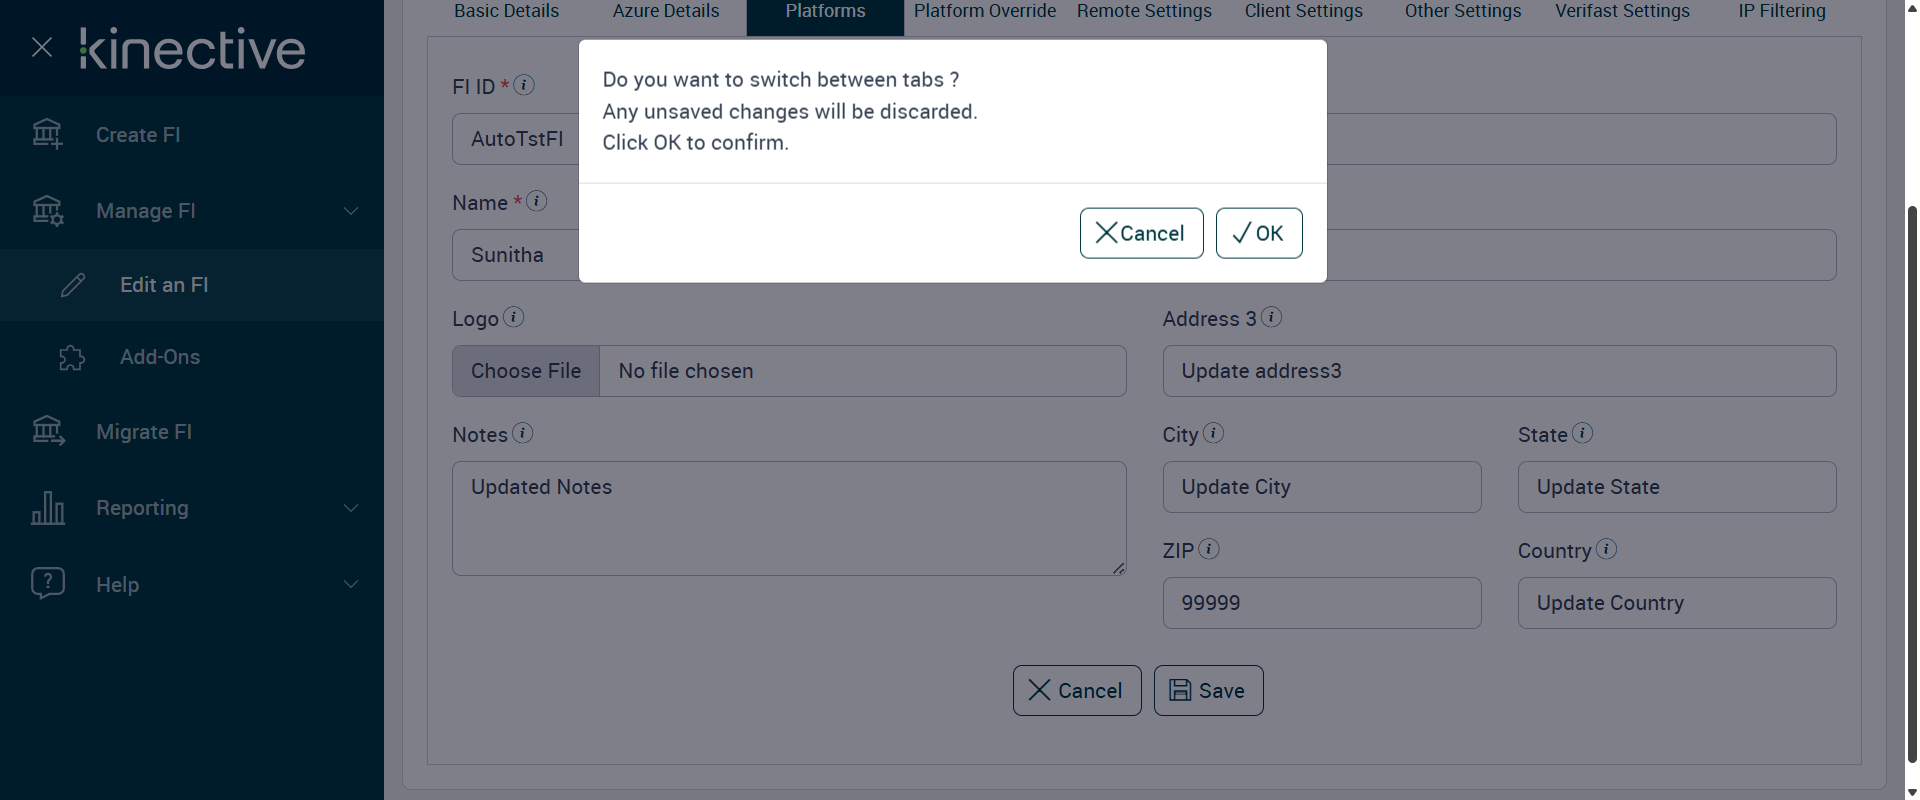Click the info icon next to ZIP

1209,549
